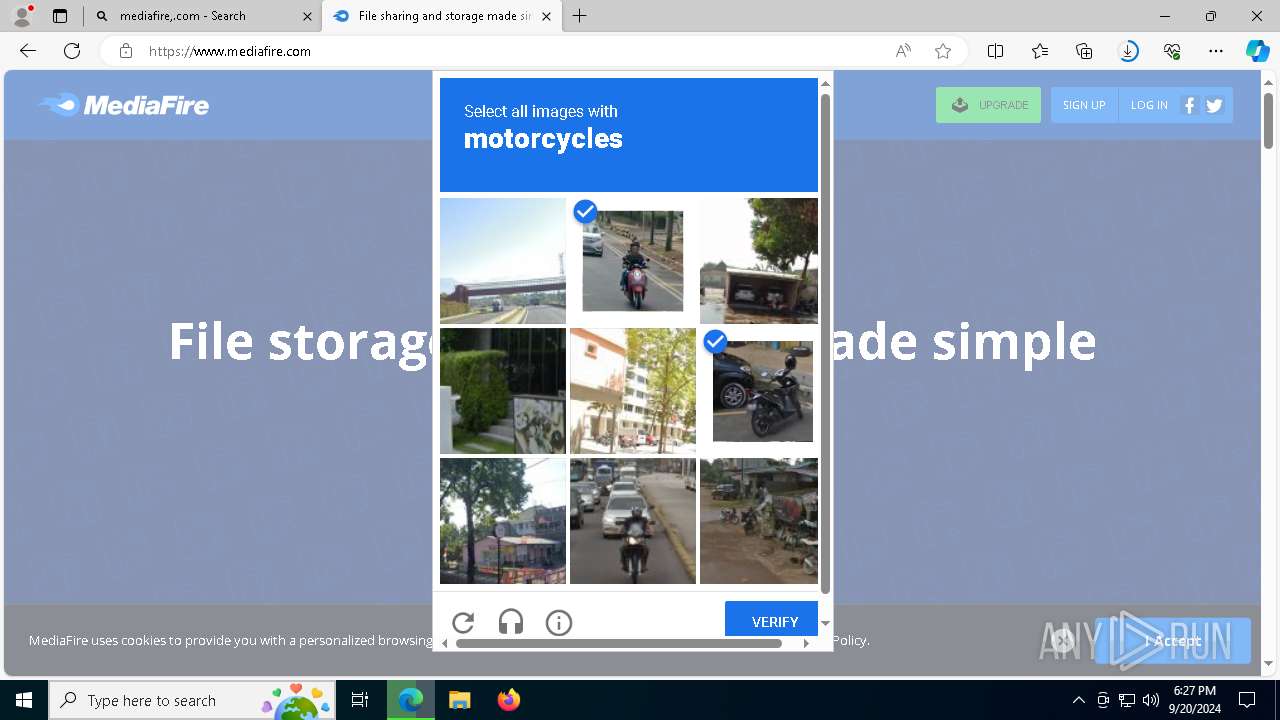Accept the cookies notice
The height and width of the screenshot is (720, 1280).
click(1173, 641)
